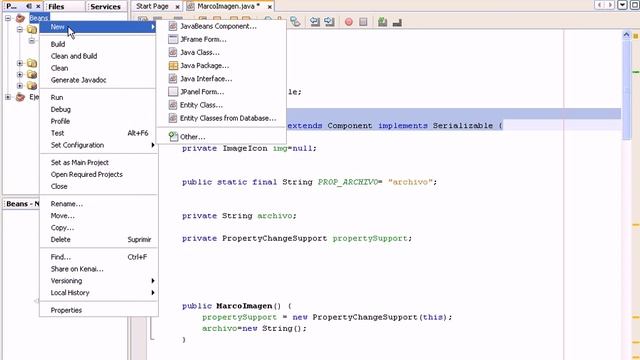The image size is (640, 360).
Task: Click the Other file icon in submenu
Action: point(173,137)
